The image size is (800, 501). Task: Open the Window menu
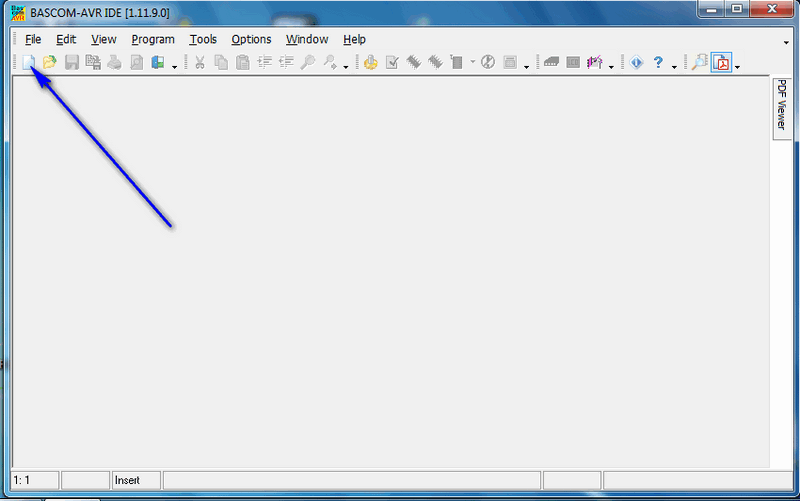coord(307,39)
